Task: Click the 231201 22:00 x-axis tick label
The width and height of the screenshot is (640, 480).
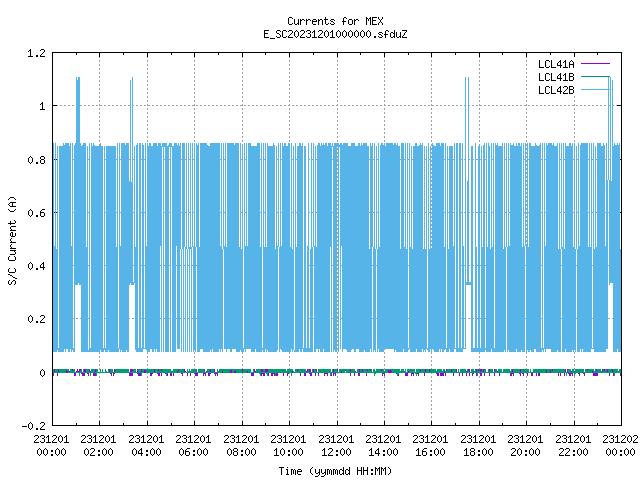Action: pos(573,446)
